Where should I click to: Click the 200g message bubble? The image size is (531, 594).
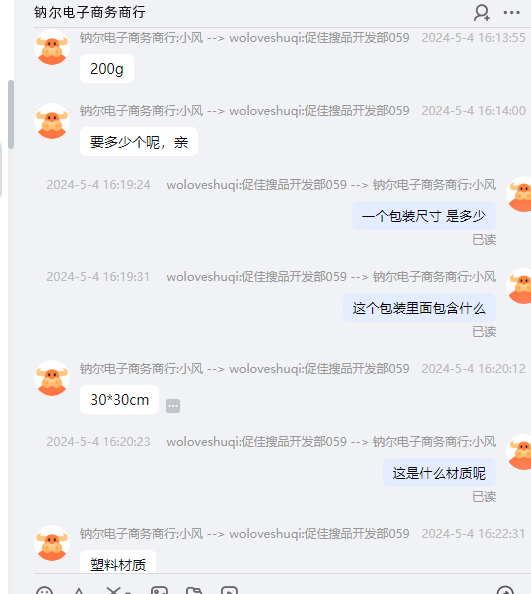coord(107,69)
